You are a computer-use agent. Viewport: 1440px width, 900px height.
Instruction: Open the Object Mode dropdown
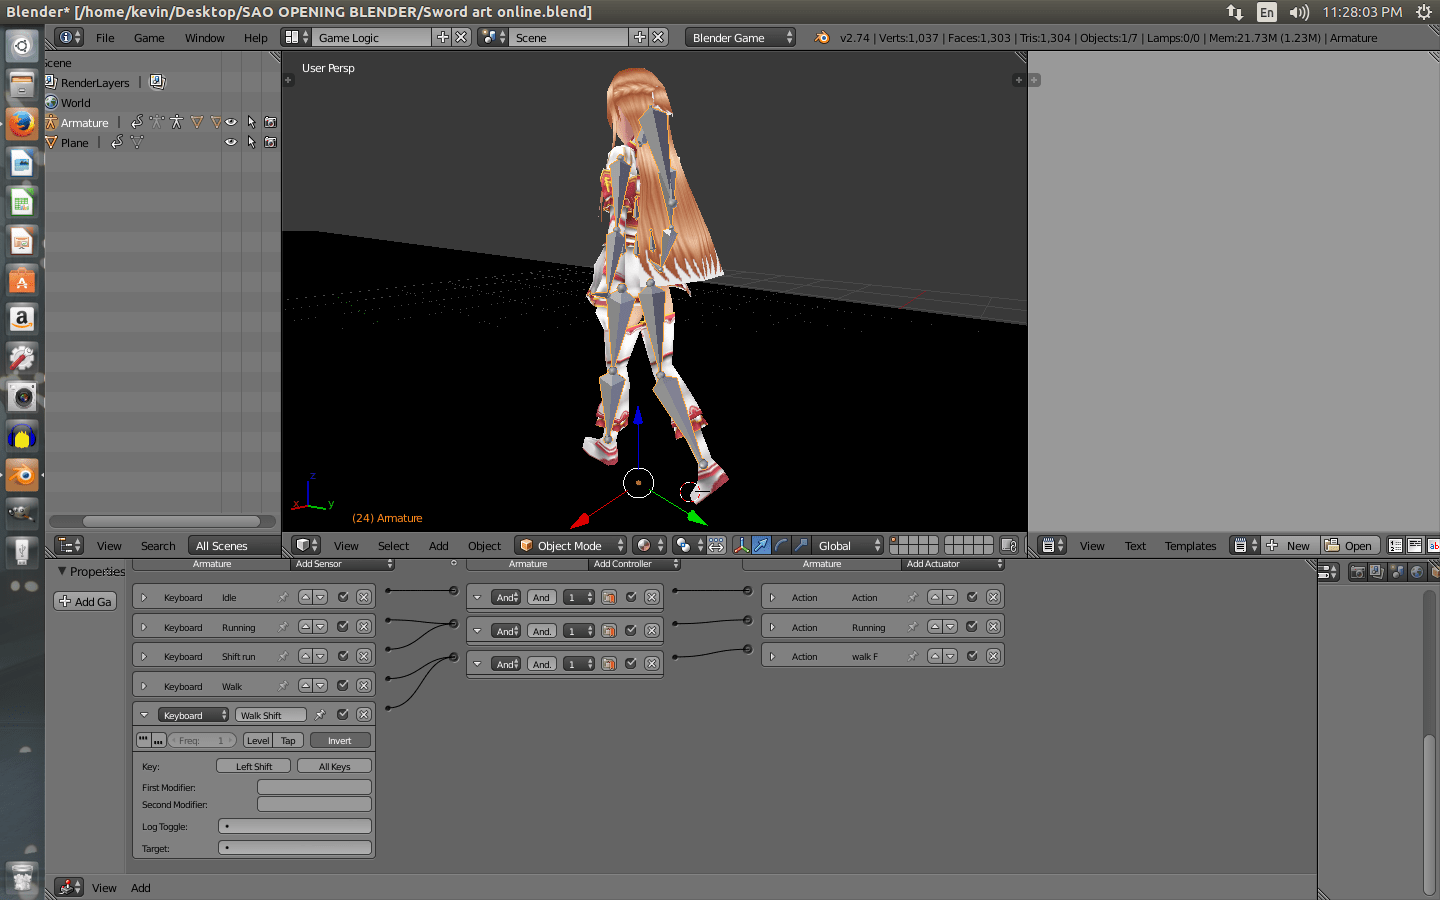coord(570,545)
